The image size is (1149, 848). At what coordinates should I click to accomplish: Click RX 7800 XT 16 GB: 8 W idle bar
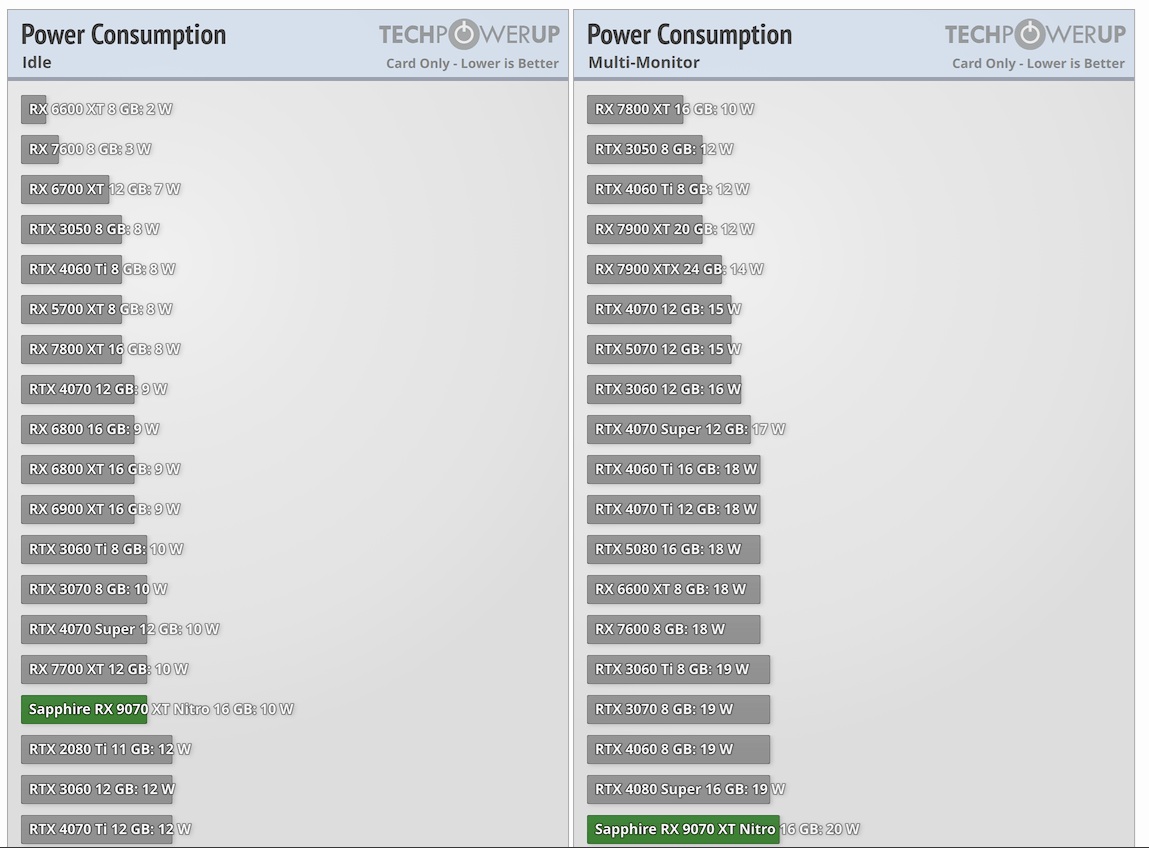coord(72,350)
